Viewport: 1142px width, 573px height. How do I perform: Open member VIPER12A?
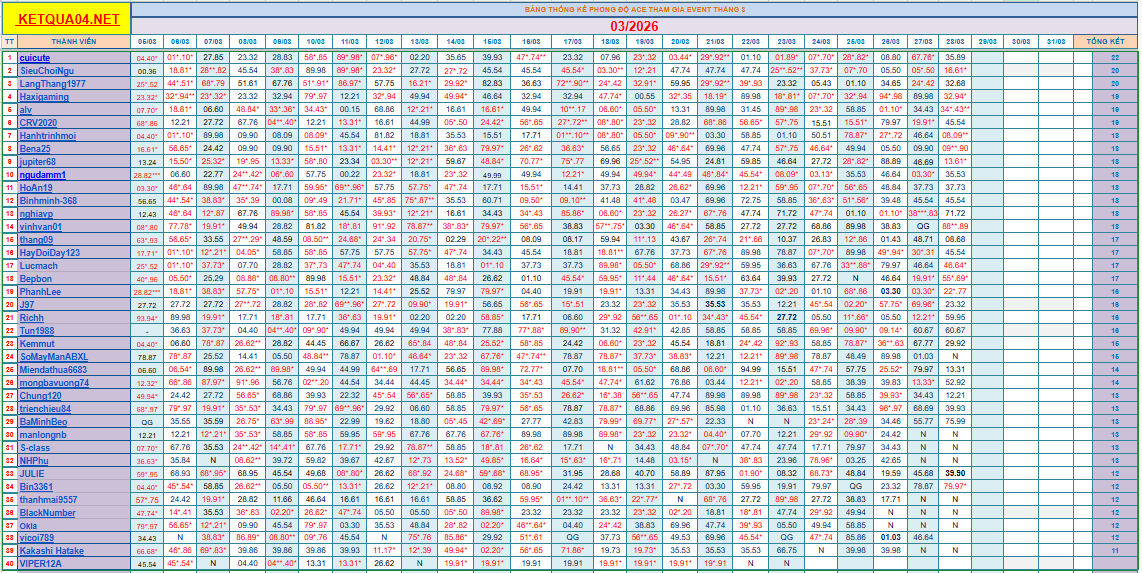coord(41,565)
